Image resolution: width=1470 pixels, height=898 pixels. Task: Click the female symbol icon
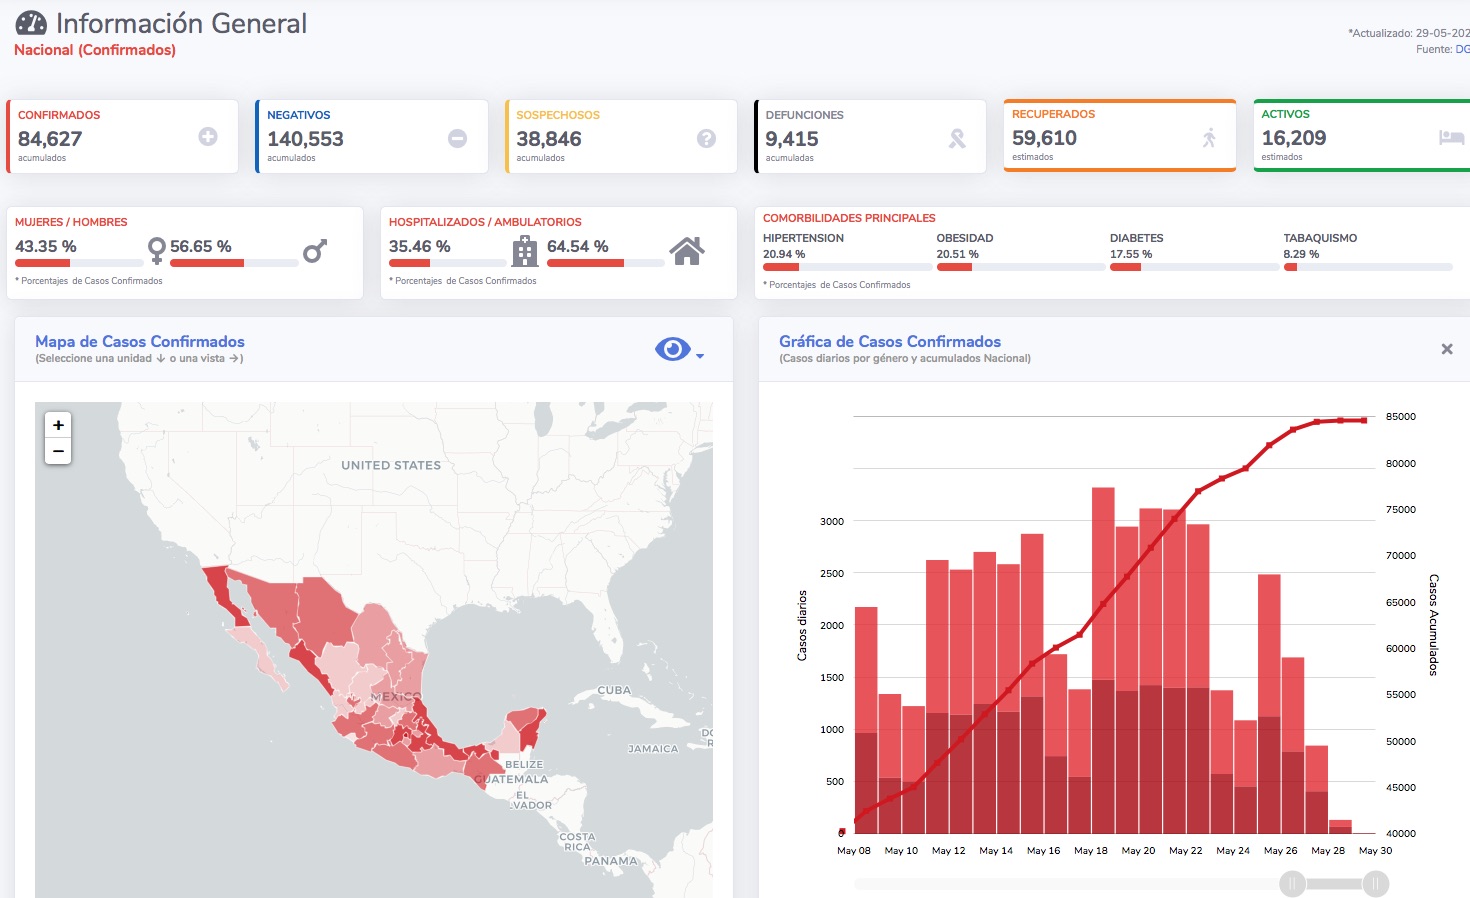156,251
